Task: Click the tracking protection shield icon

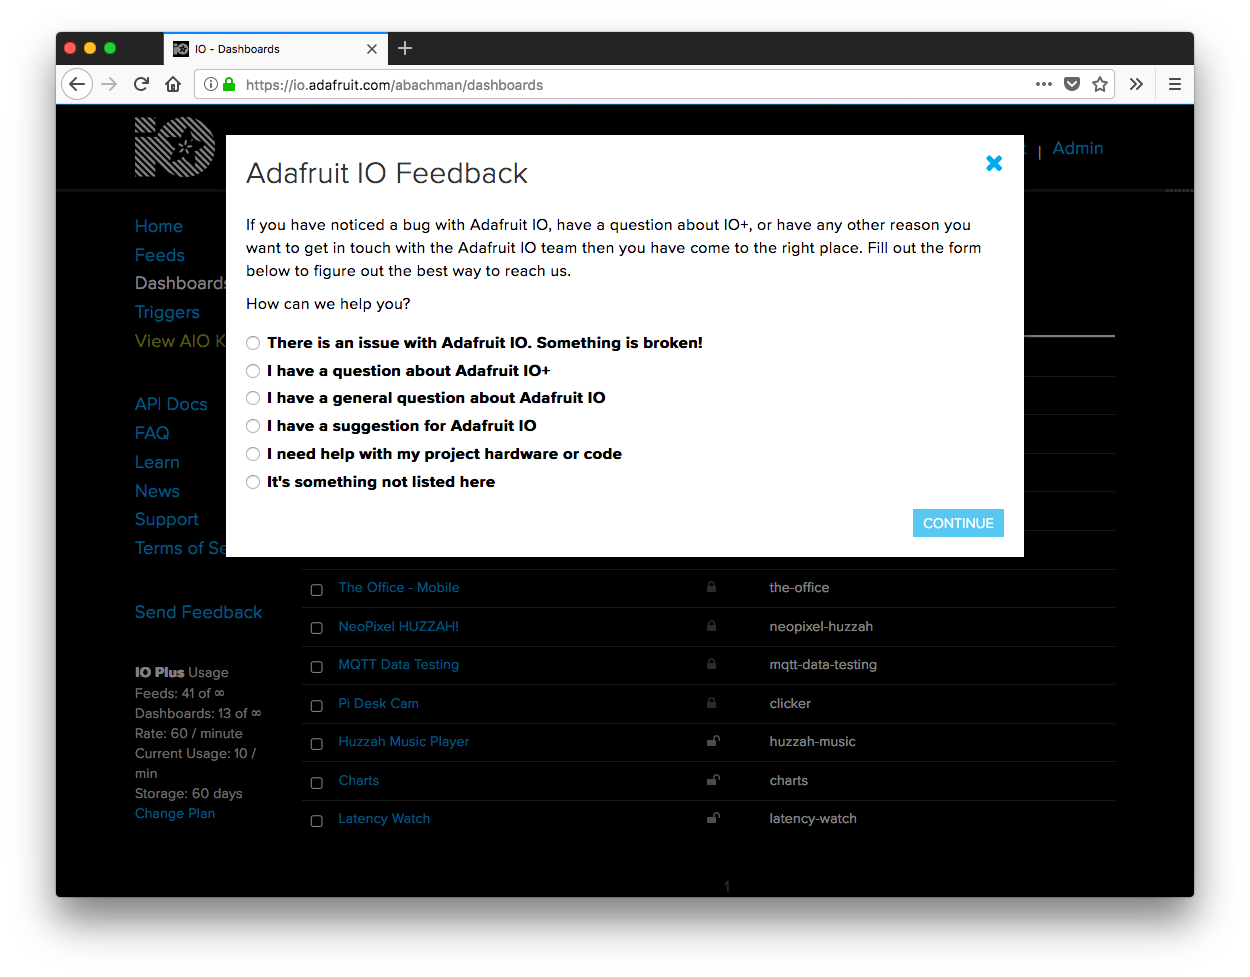Action: [x=1071, y=84]
